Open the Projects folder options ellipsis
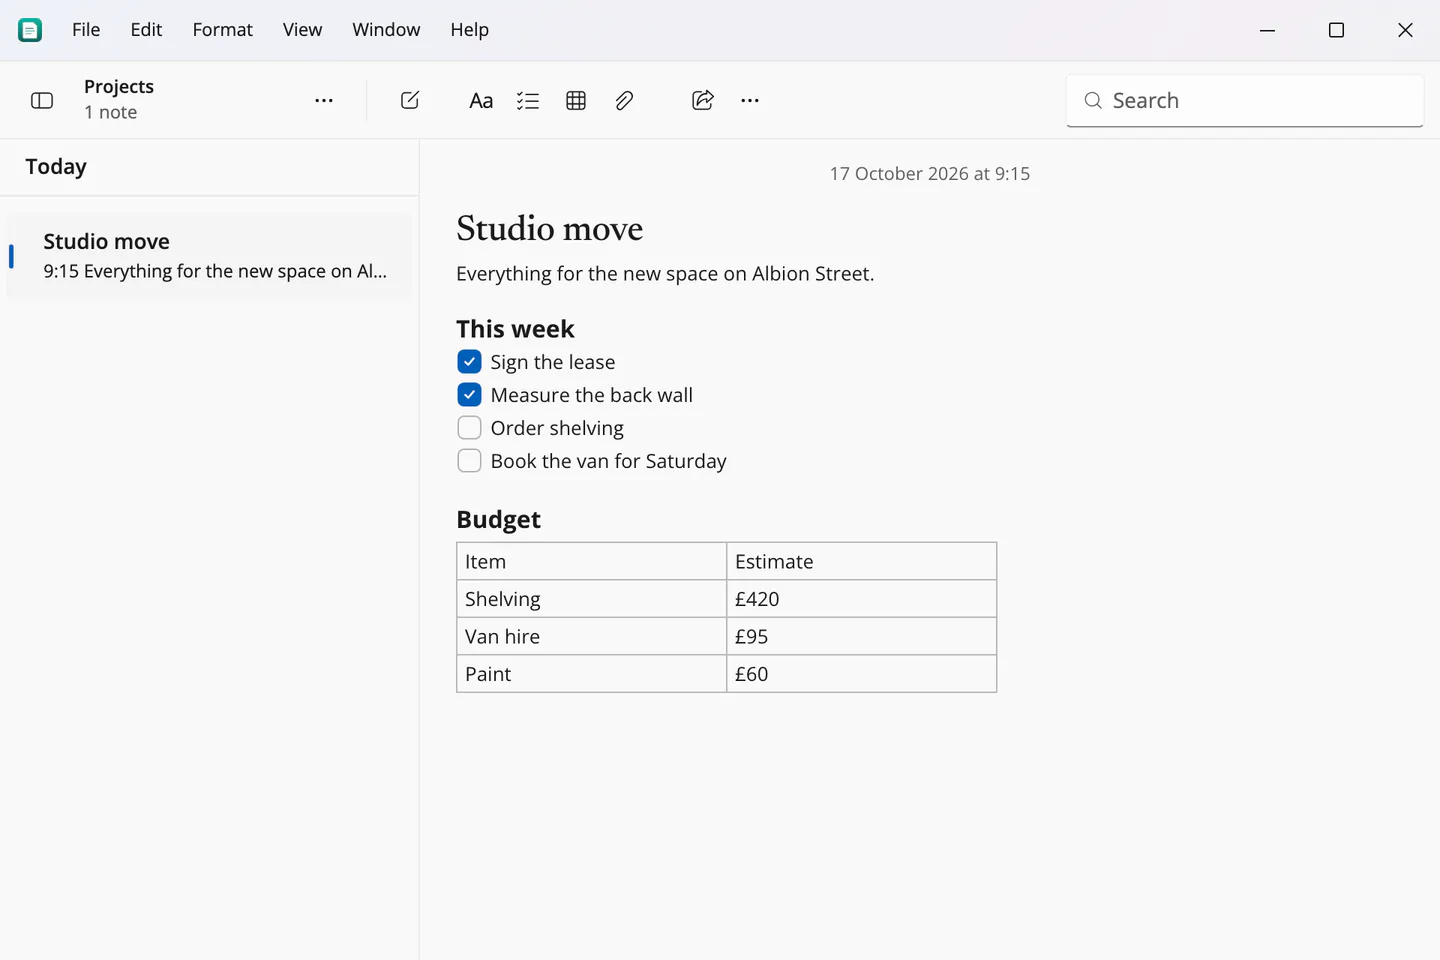 click(324, 100)
